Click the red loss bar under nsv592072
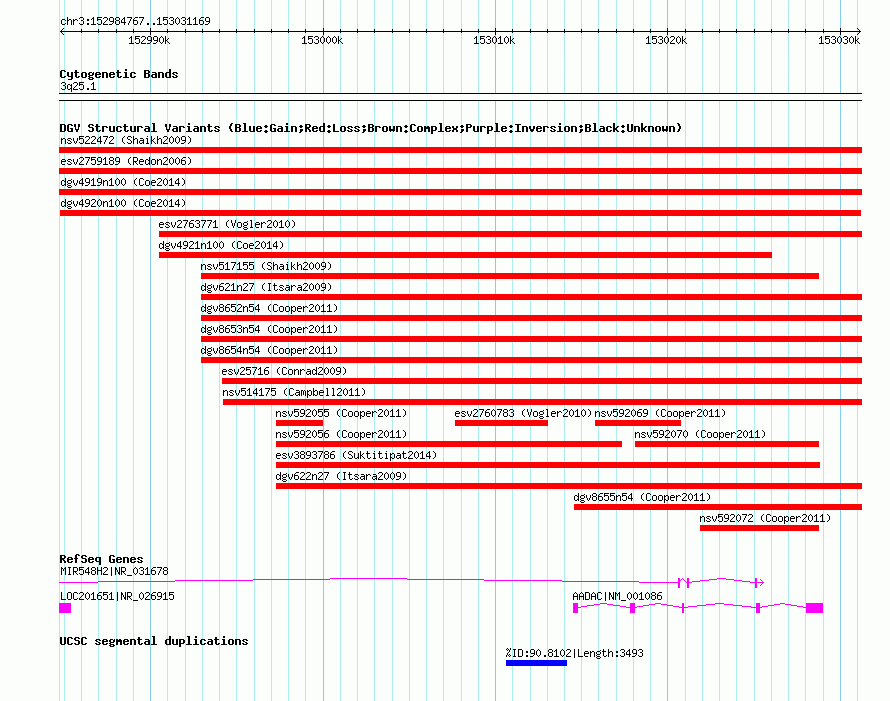 (759, 528)
